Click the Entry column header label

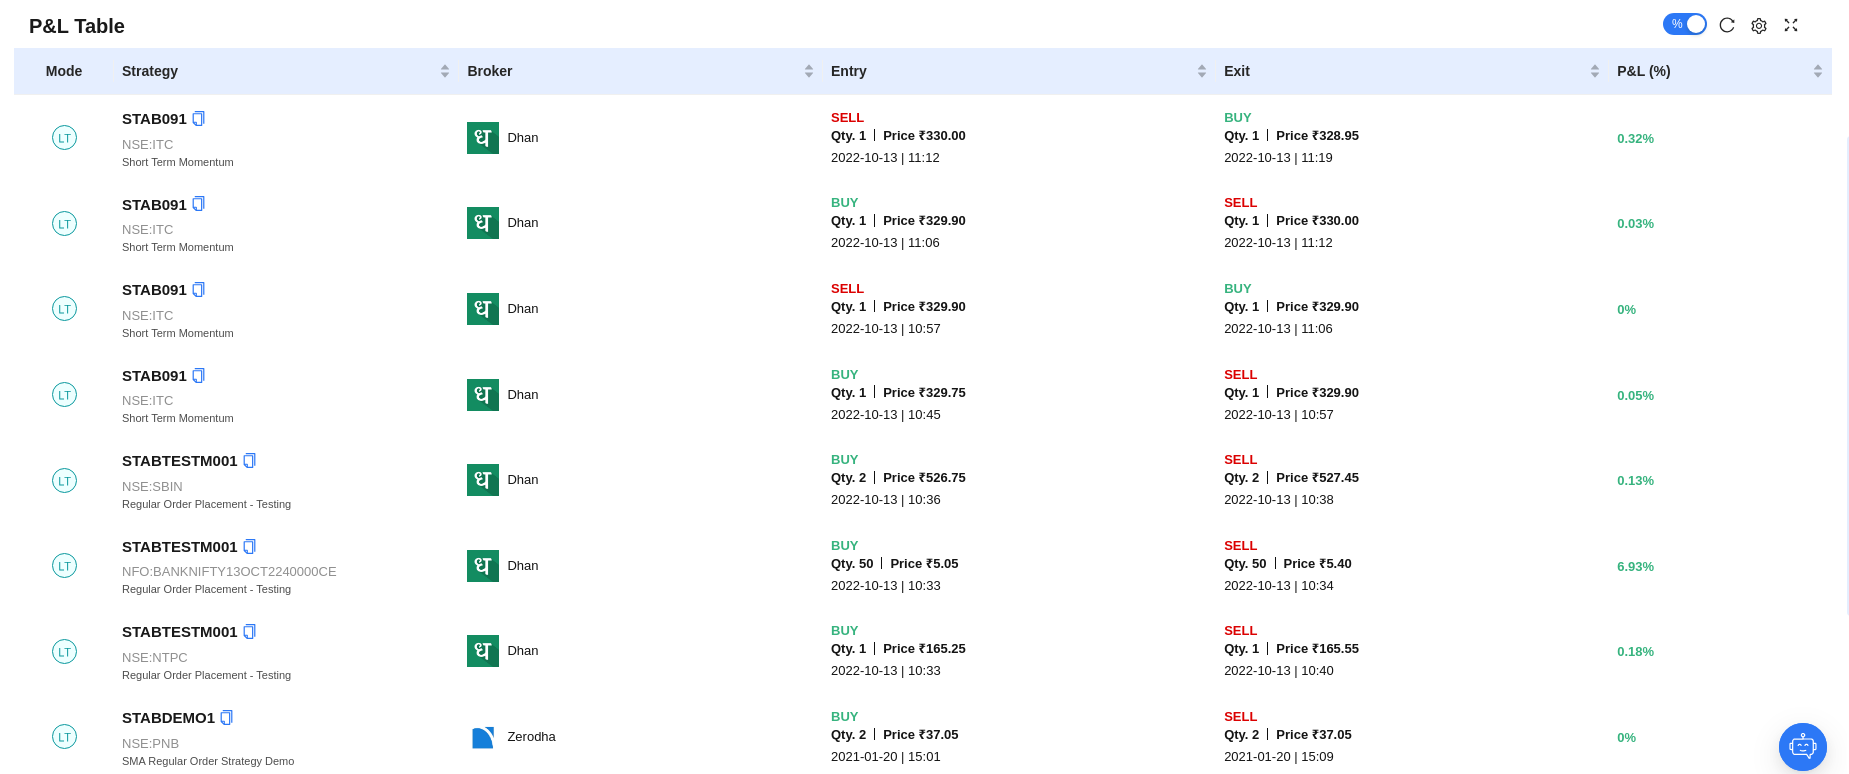849,71
